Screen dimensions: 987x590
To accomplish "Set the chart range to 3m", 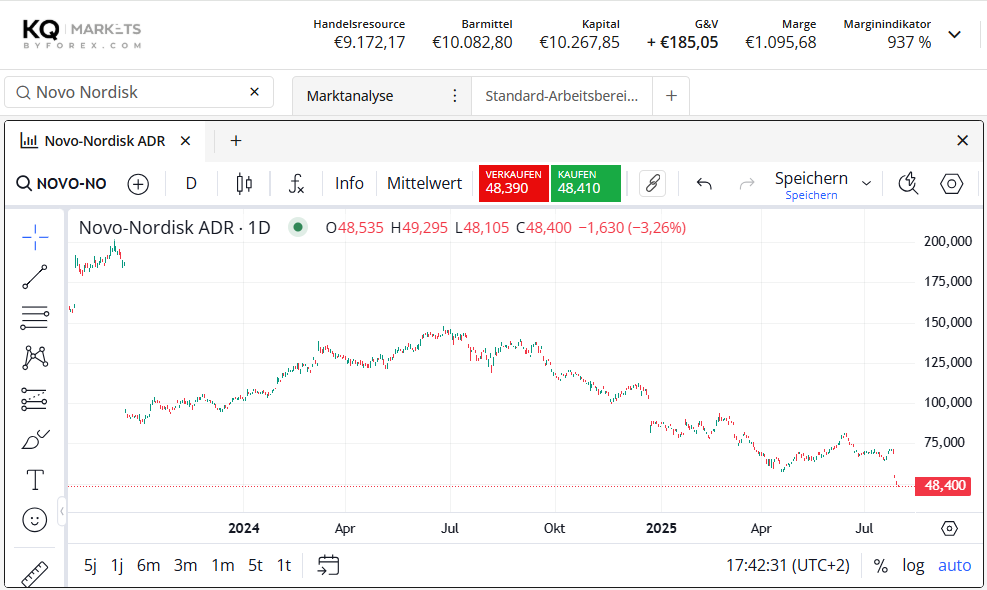I will [x=186, y=565].
